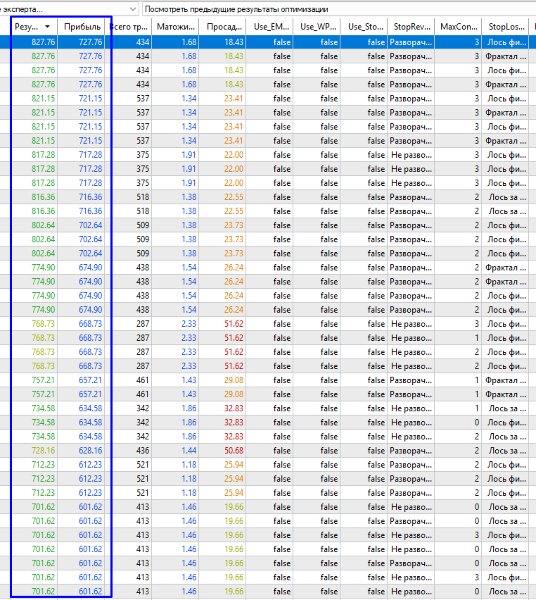Select 342 in 734.58 row with MaxCon 0
Viewport: 536px width, 600px height.
click(x=142, y=422)
